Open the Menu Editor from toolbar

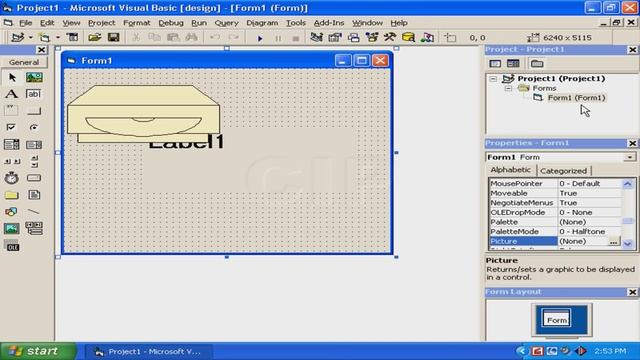(x=73, y=38)
